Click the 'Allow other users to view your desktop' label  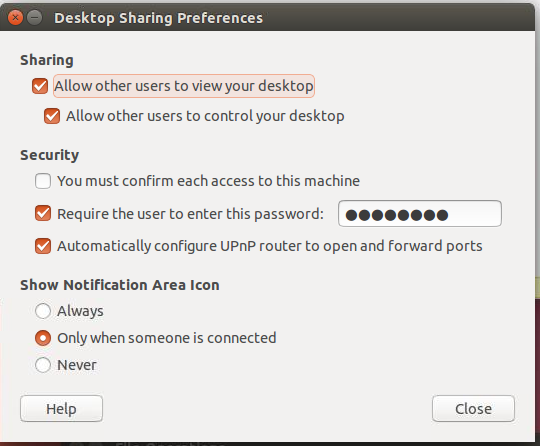click(184, 86)
